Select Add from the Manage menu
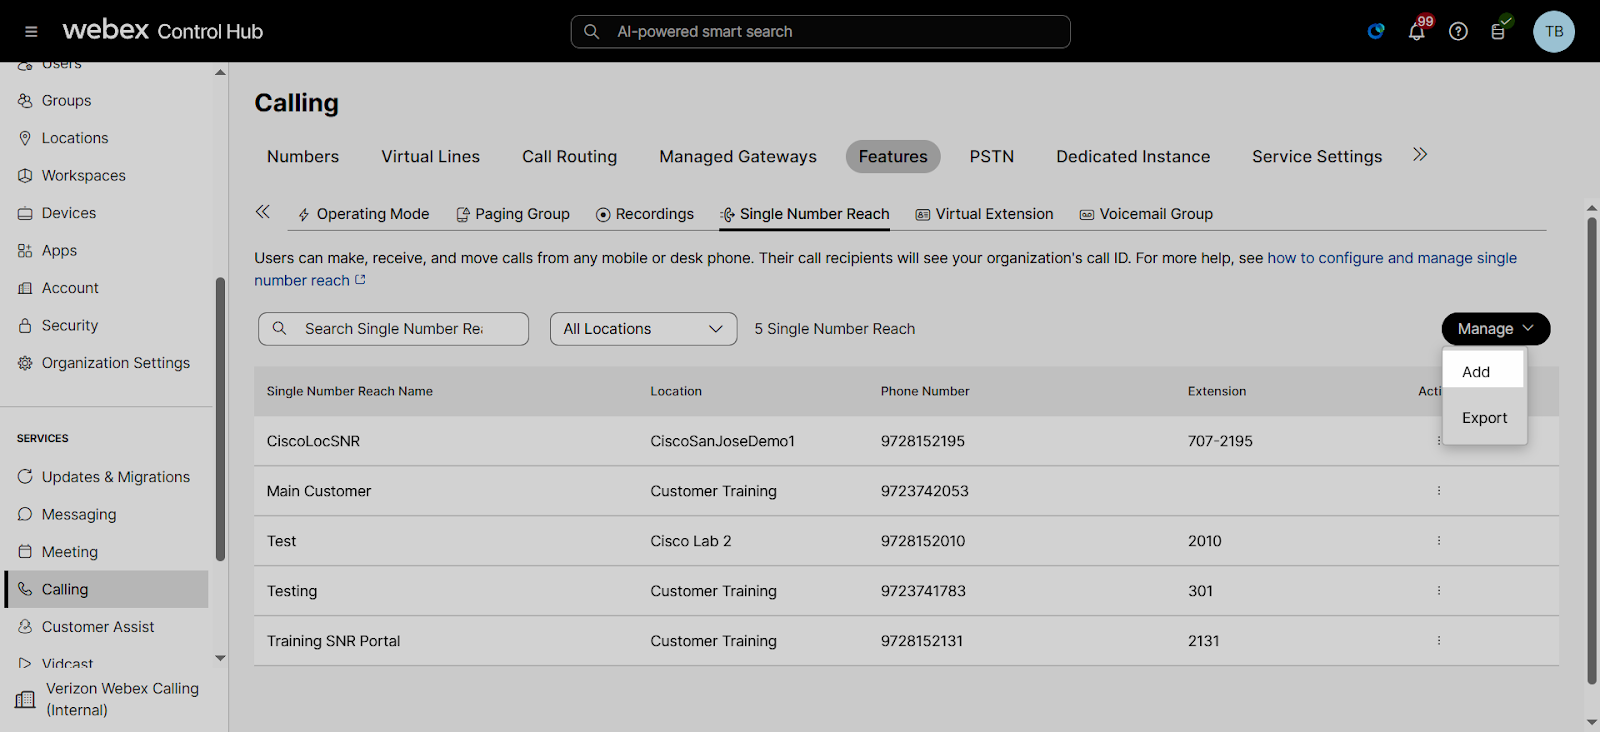Viewport: 1600px width, 732px height. (1484, 371)
